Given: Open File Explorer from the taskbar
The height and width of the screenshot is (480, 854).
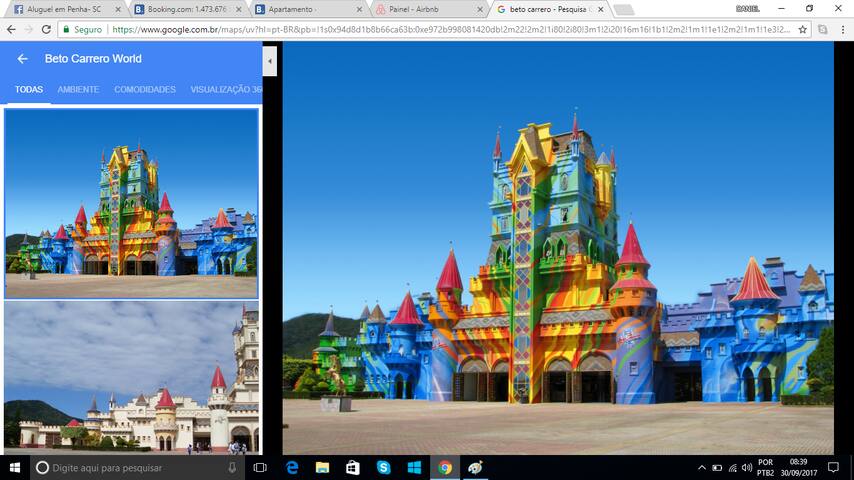Looking at the screenshot, I should pos(322,467).
